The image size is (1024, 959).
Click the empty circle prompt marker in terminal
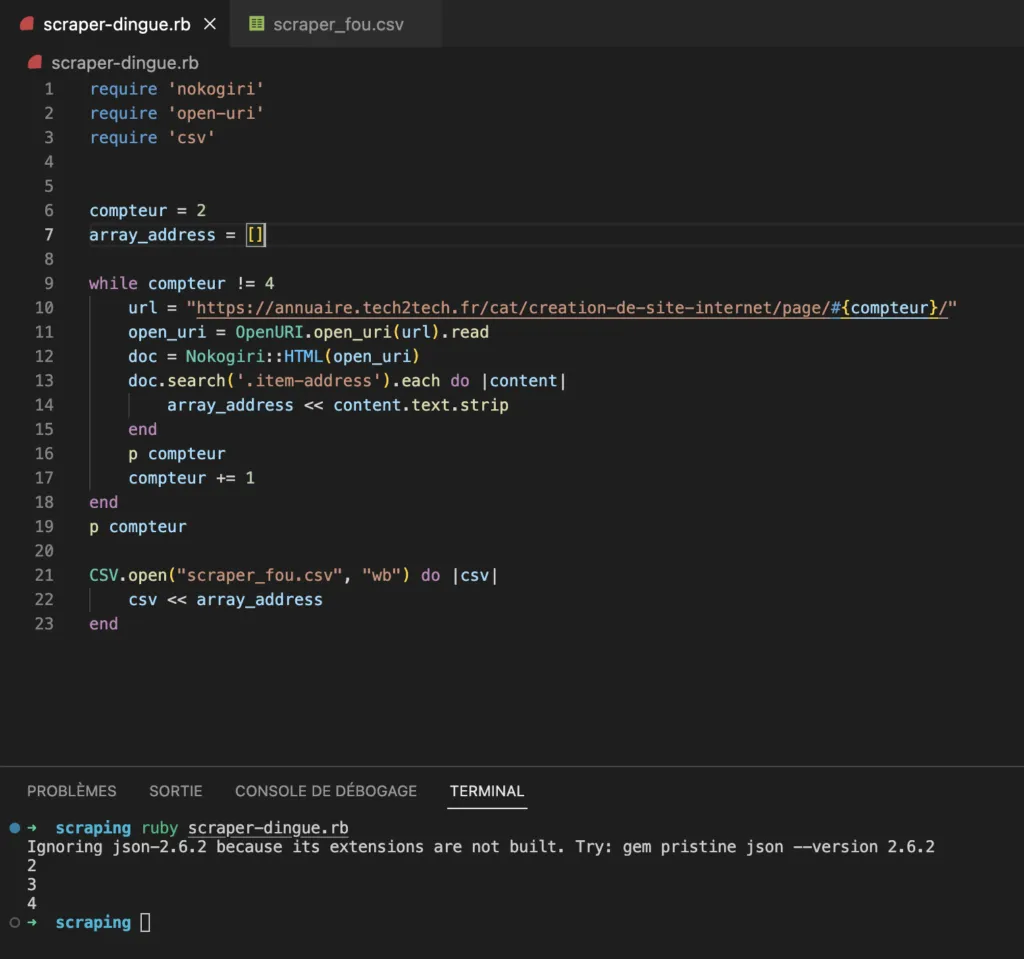[x=14, y=922]
